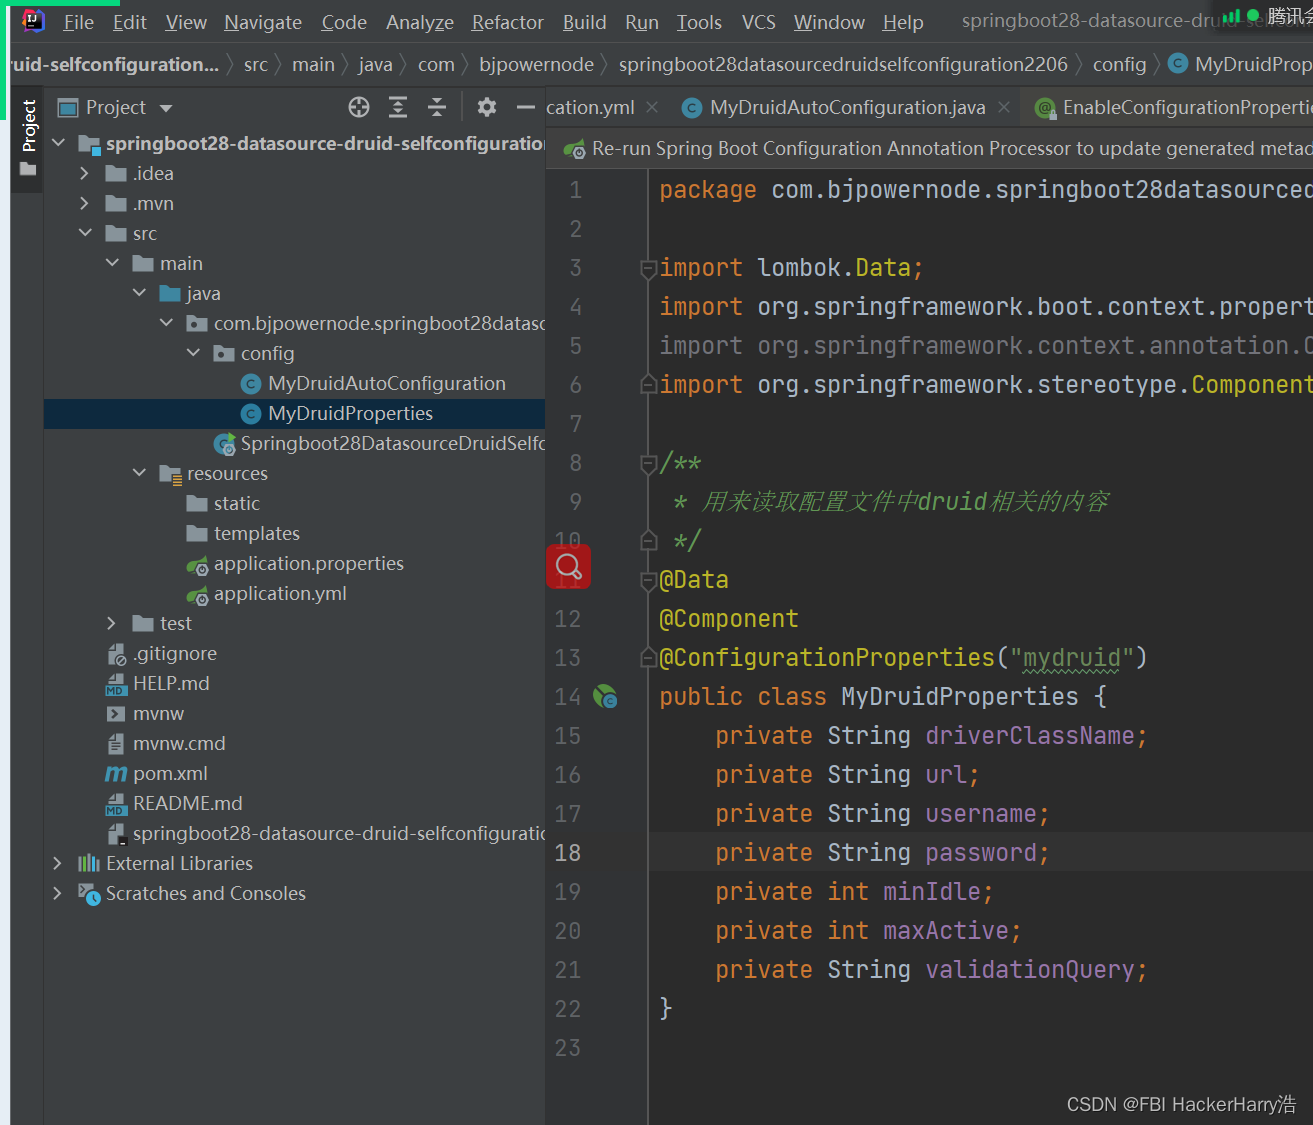Click the Scratches and Consoles icon
The height and width of the screenshot is (1125, 1313).
pyautogui.click(x=89, y=894)
